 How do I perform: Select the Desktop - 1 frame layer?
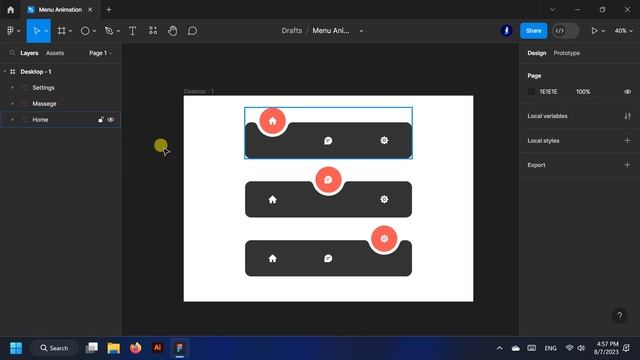click(x=60, y=71)
